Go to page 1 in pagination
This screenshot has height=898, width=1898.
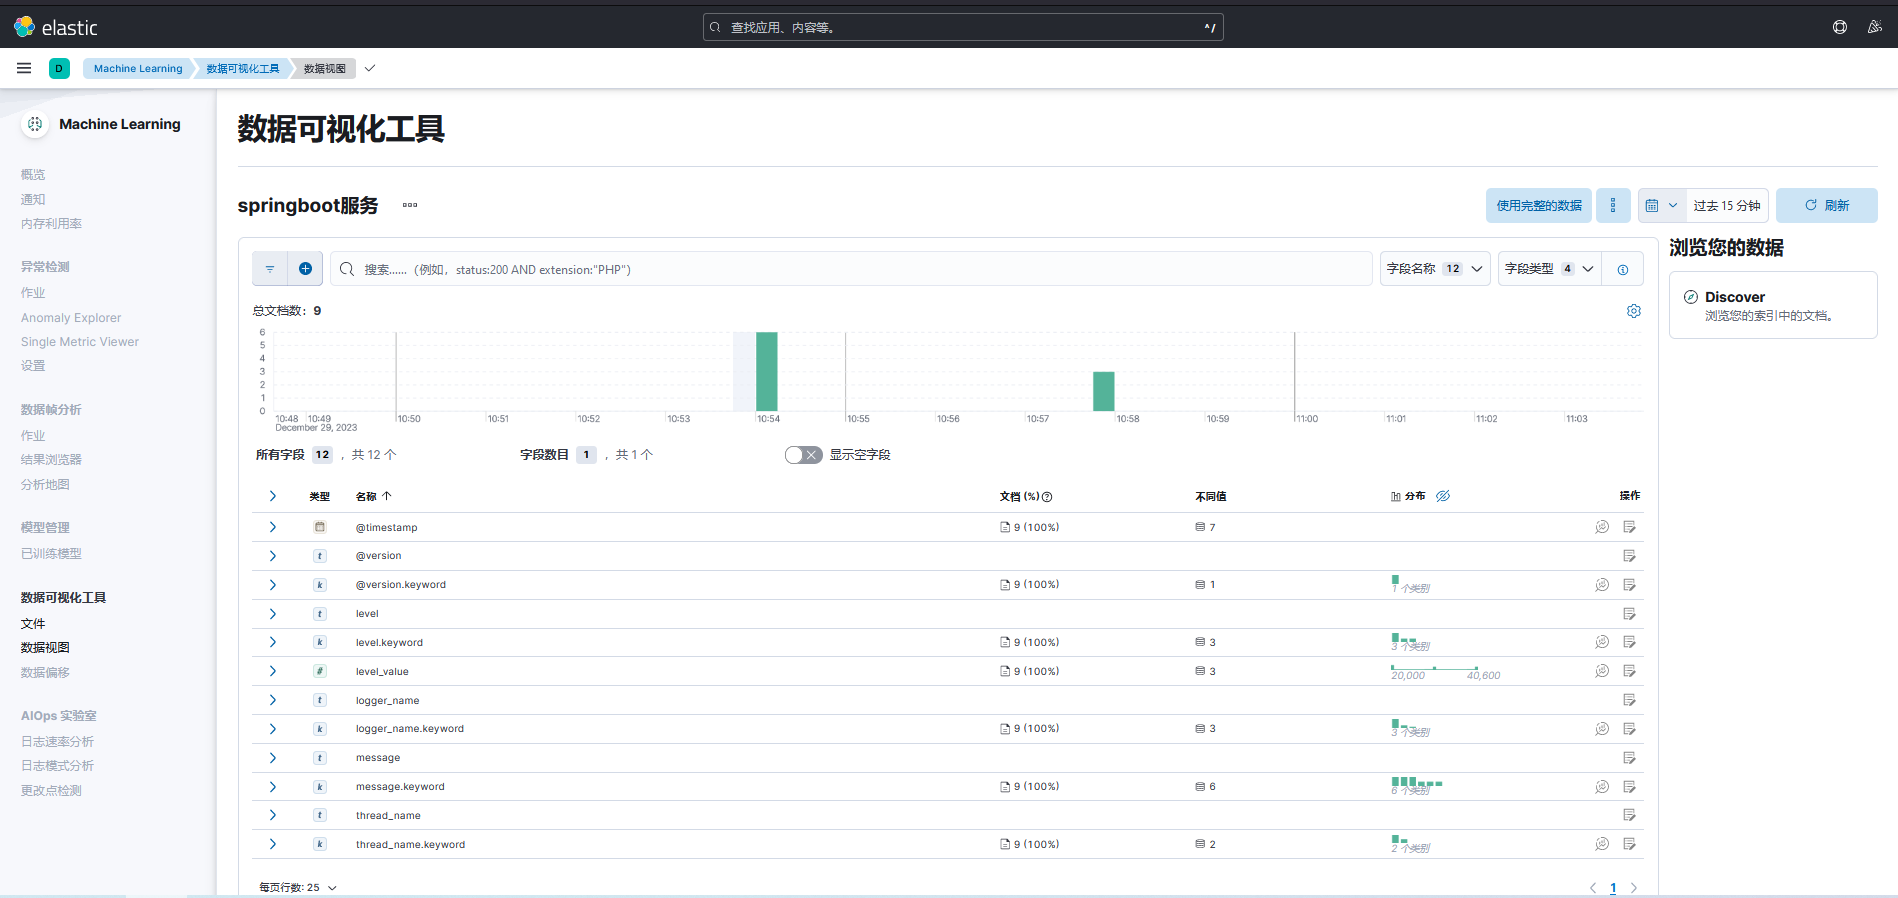point(1613,888)
